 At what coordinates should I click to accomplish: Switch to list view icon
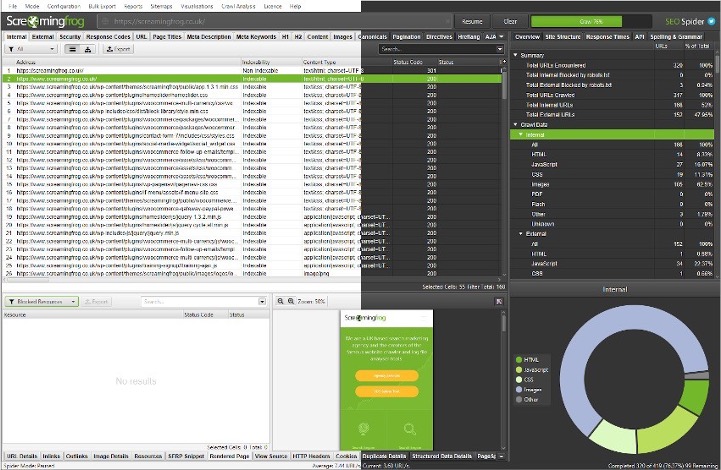[73, 48]
